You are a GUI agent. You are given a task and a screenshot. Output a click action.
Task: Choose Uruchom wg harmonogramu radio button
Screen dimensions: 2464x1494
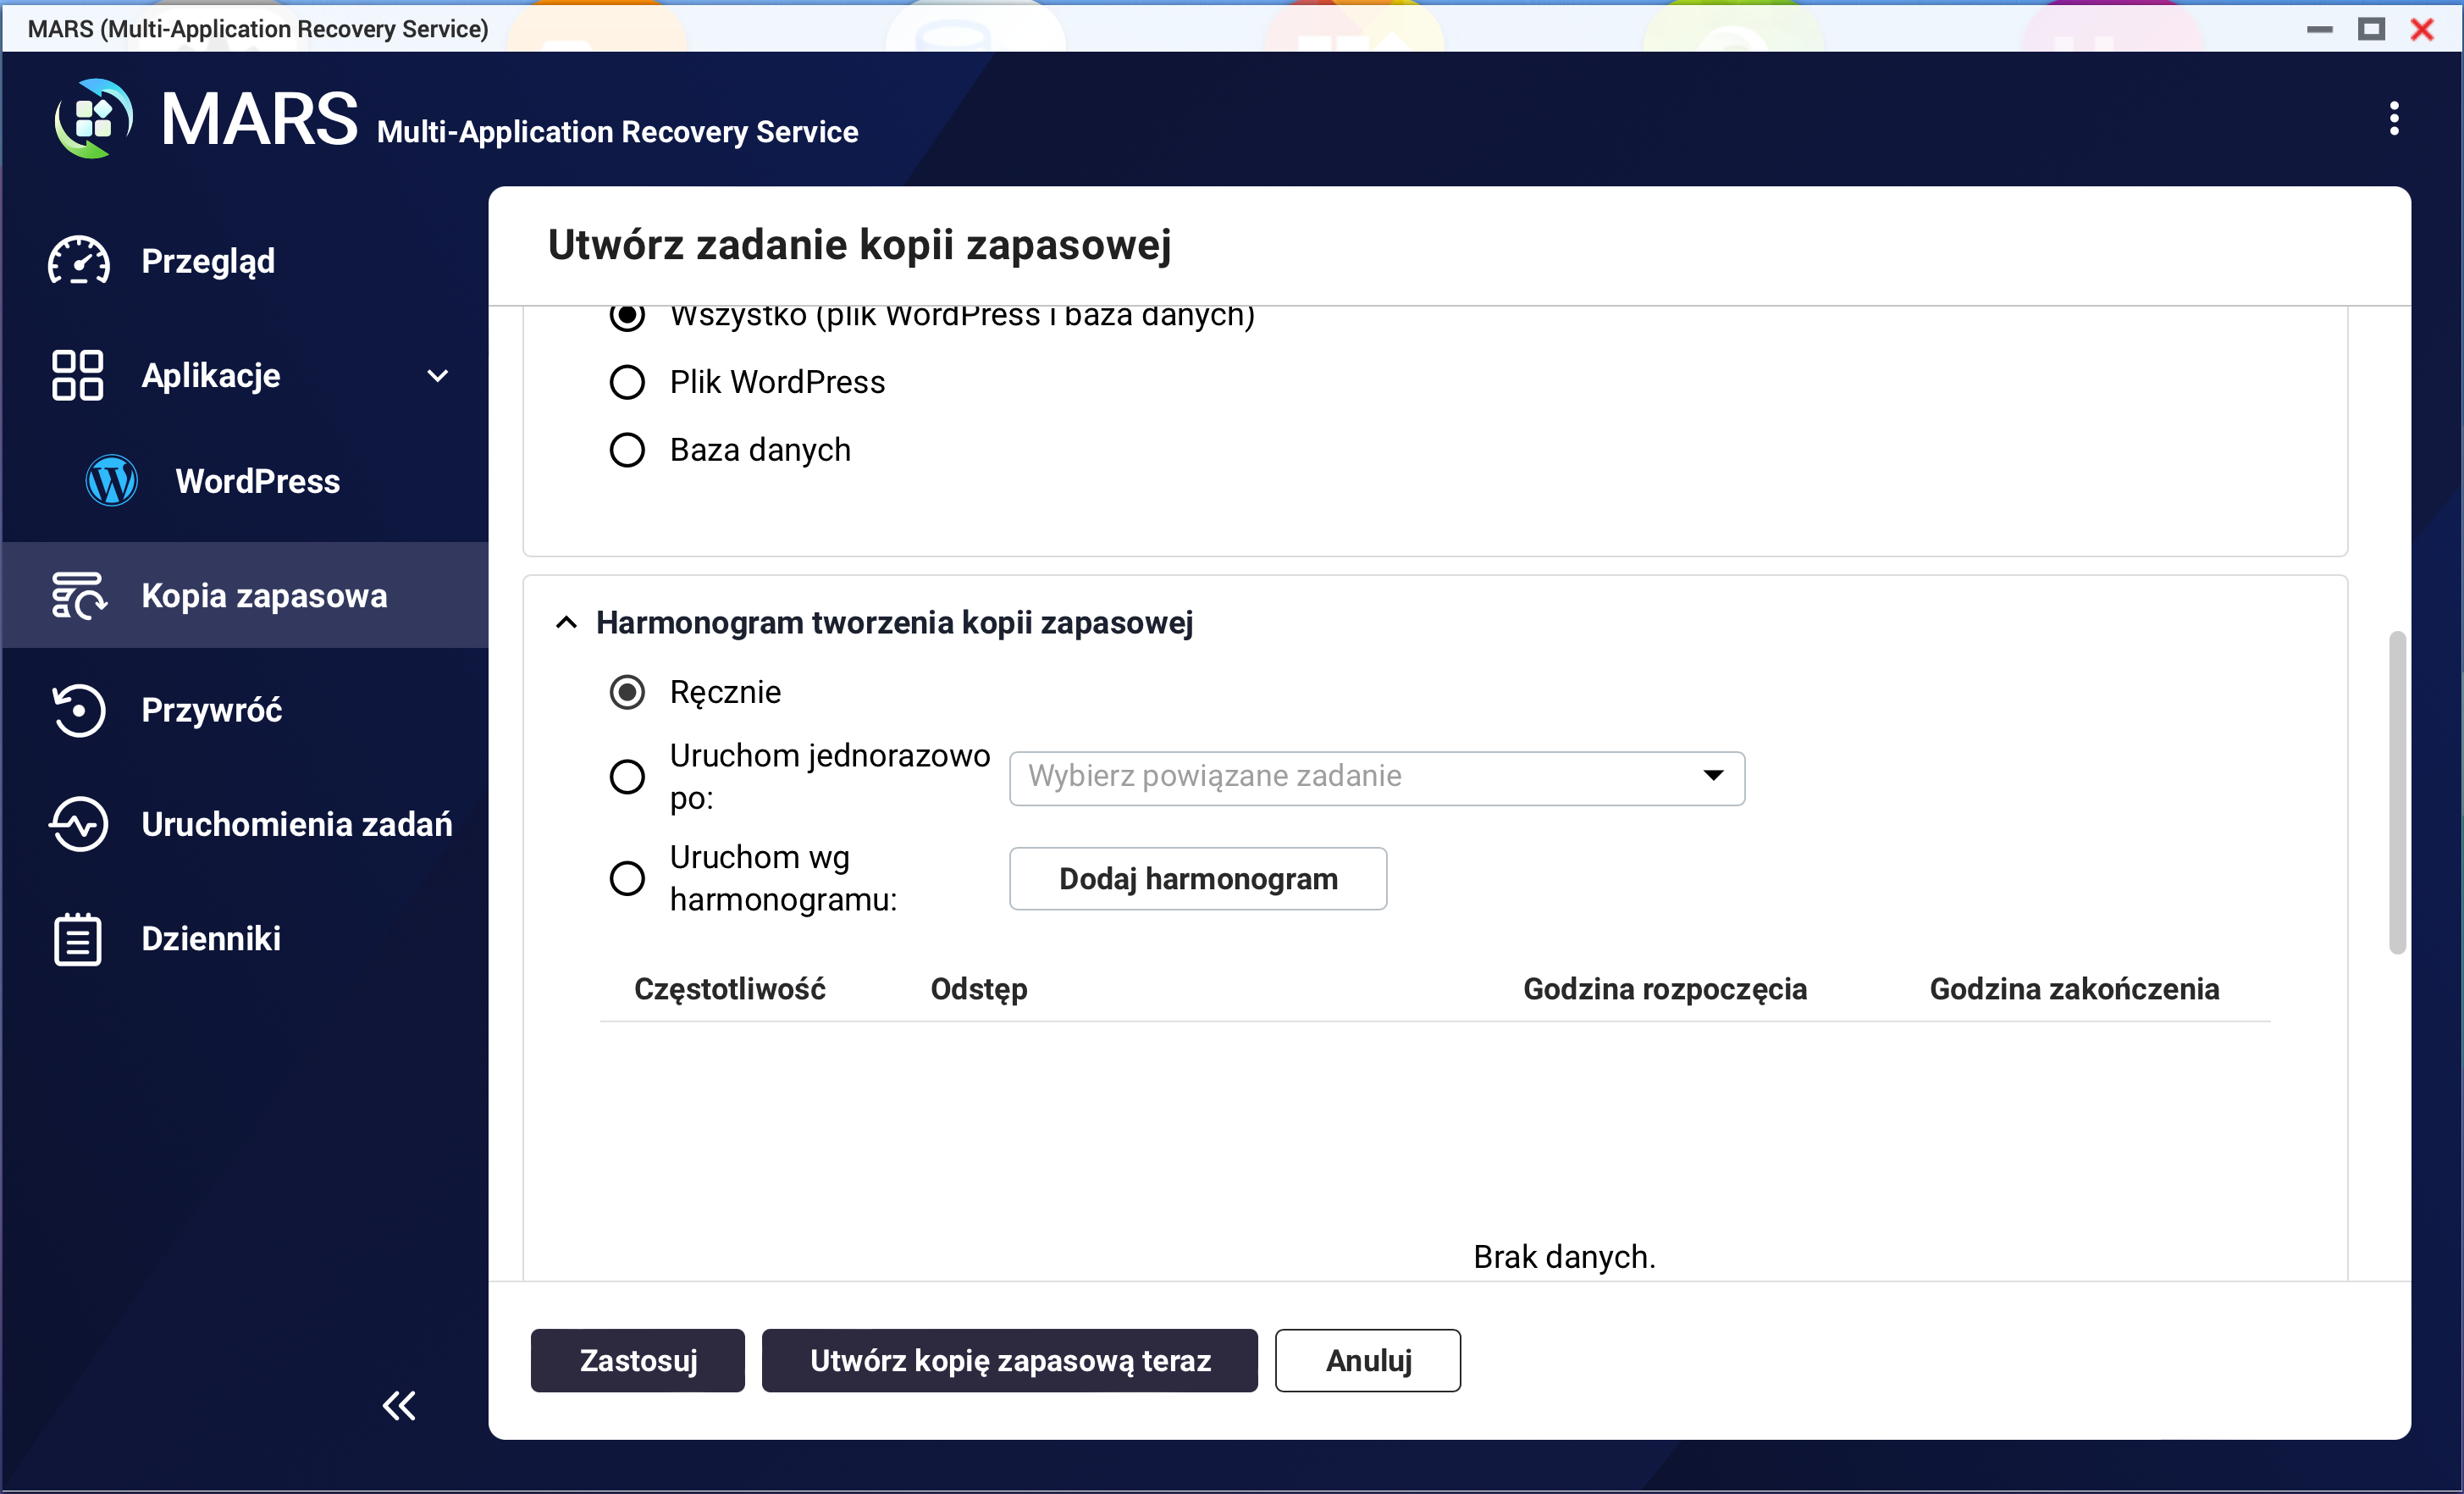click(627, 878)
